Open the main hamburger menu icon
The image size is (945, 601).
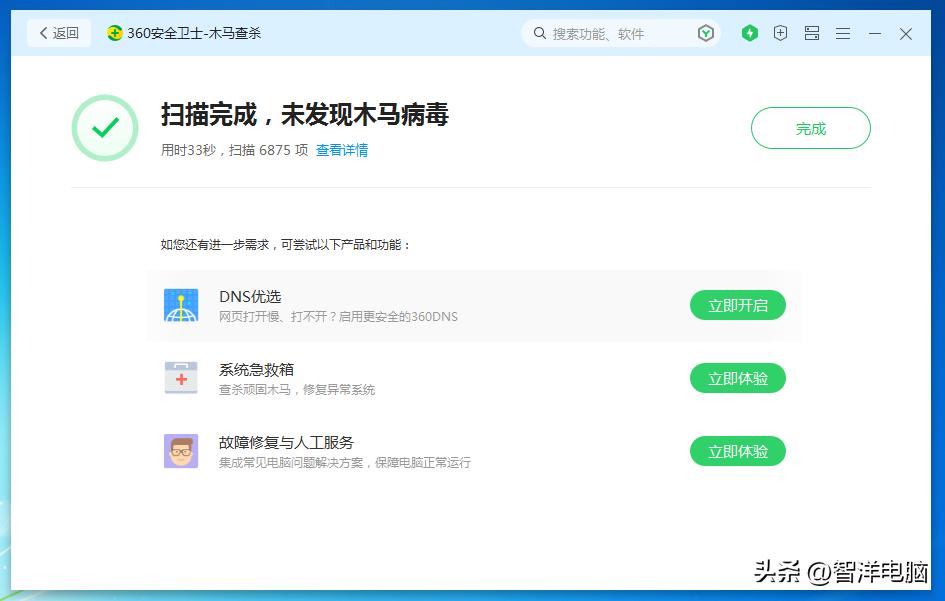point(842,33)
